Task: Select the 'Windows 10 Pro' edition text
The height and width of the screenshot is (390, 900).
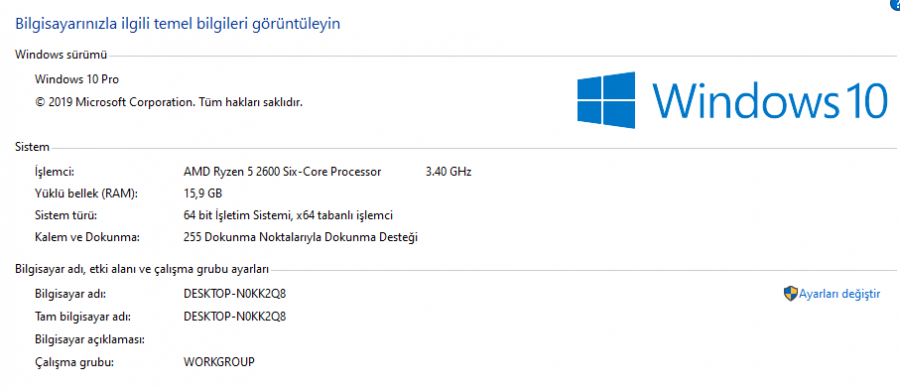Action: [x=77, y=79]
